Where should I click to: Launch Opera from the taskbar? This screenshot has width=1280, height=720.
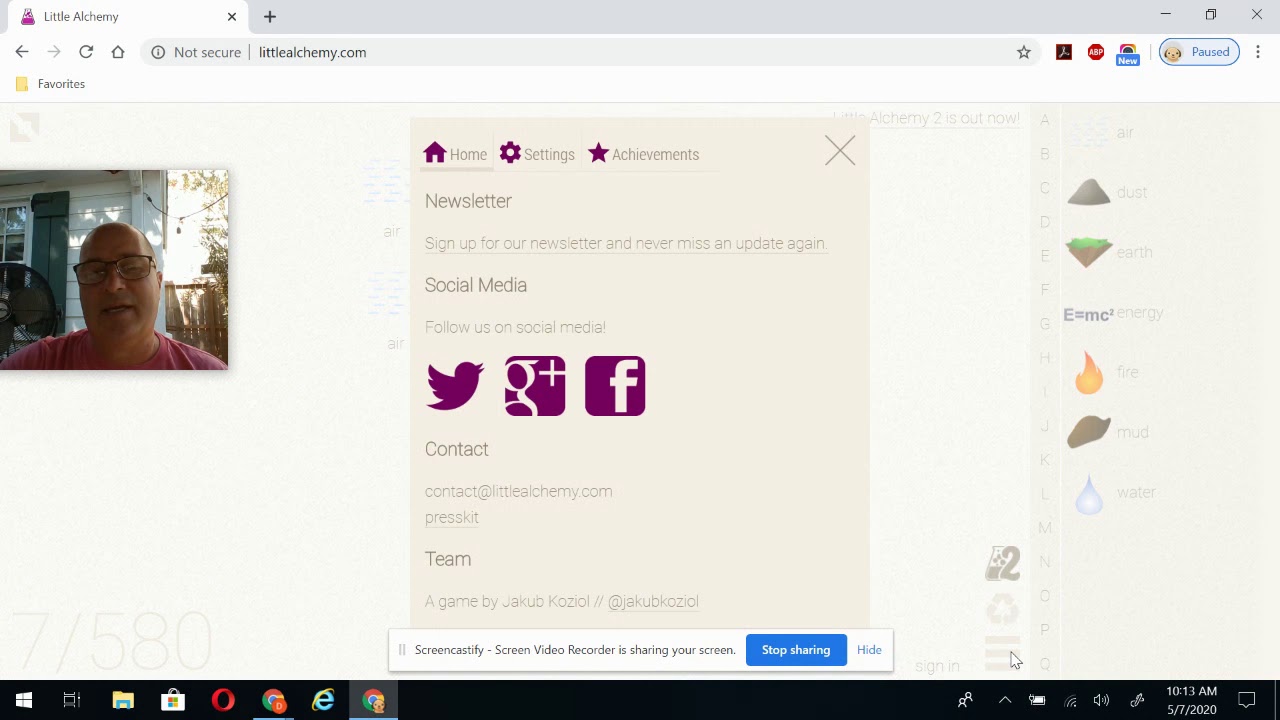(223, 700)
